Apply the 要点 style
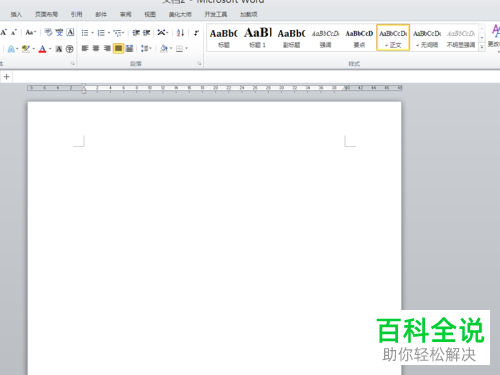Screen dimensions: 500x375 359,38
